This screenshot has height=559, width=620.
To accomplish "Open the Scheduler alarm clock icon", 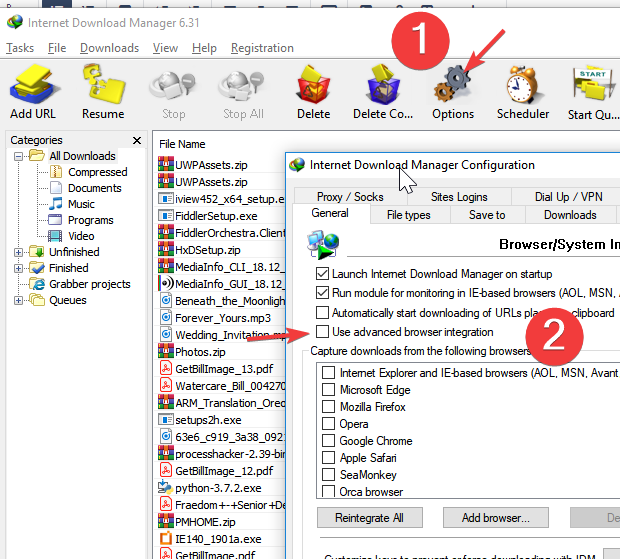I will click(523, 85).
